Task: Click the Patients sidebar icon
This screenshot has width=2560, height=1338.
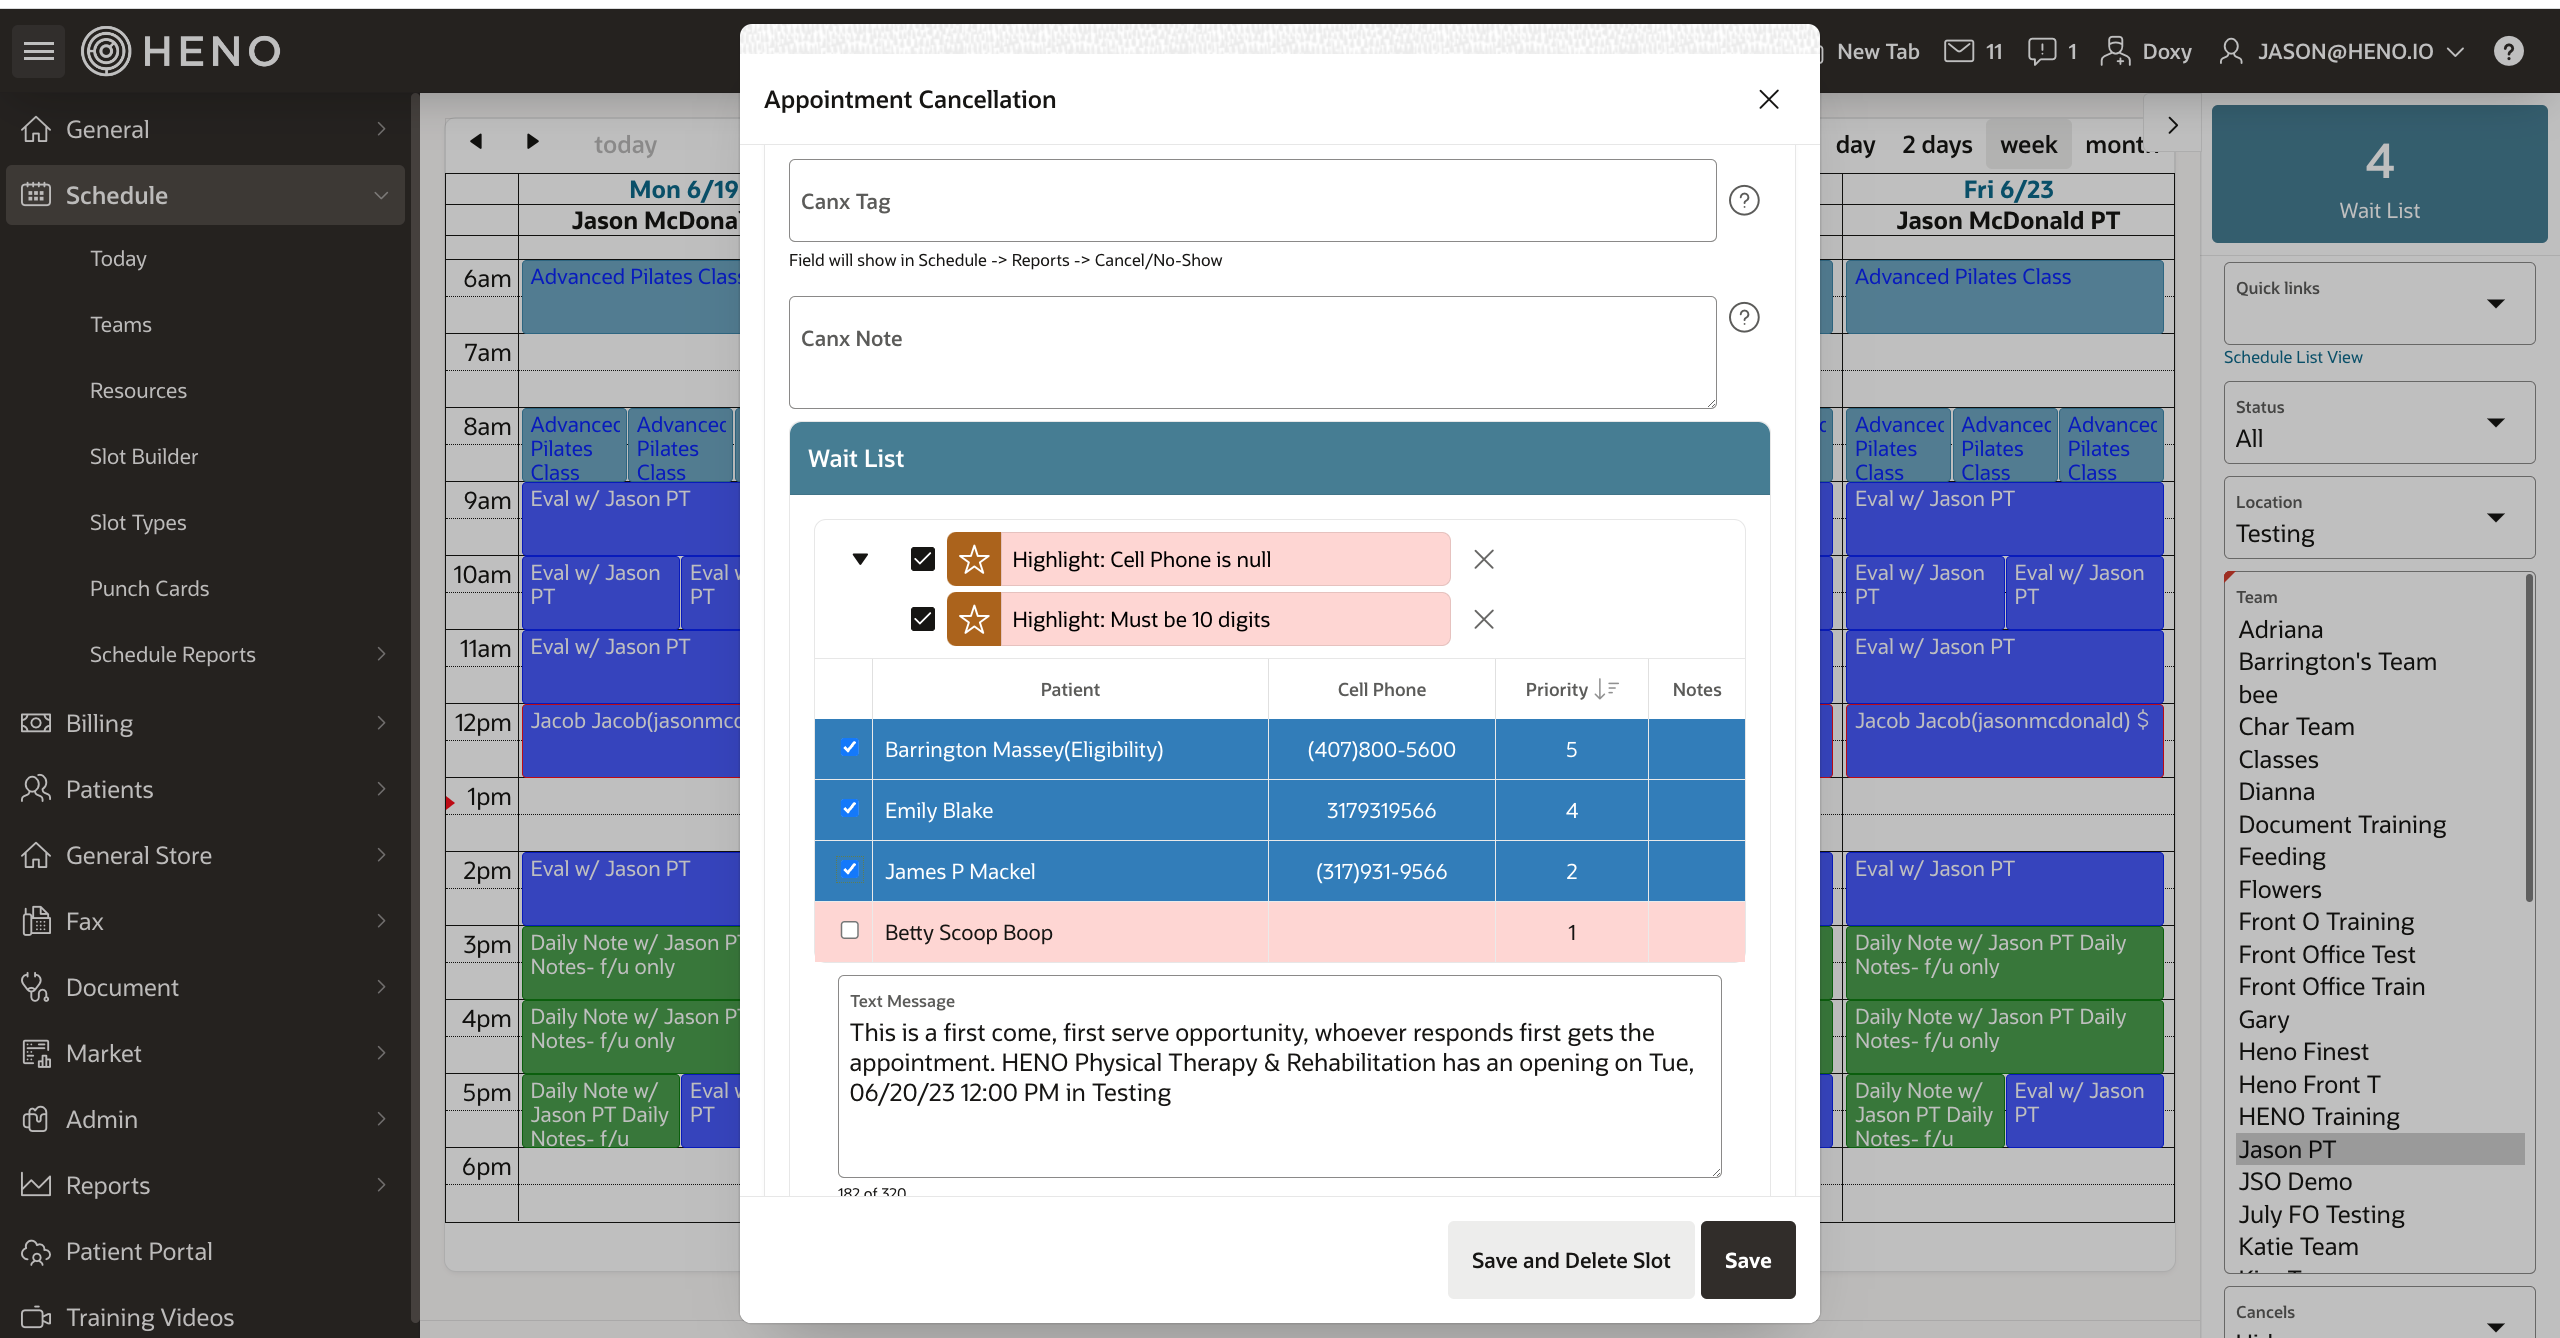Action: point(34,788)
